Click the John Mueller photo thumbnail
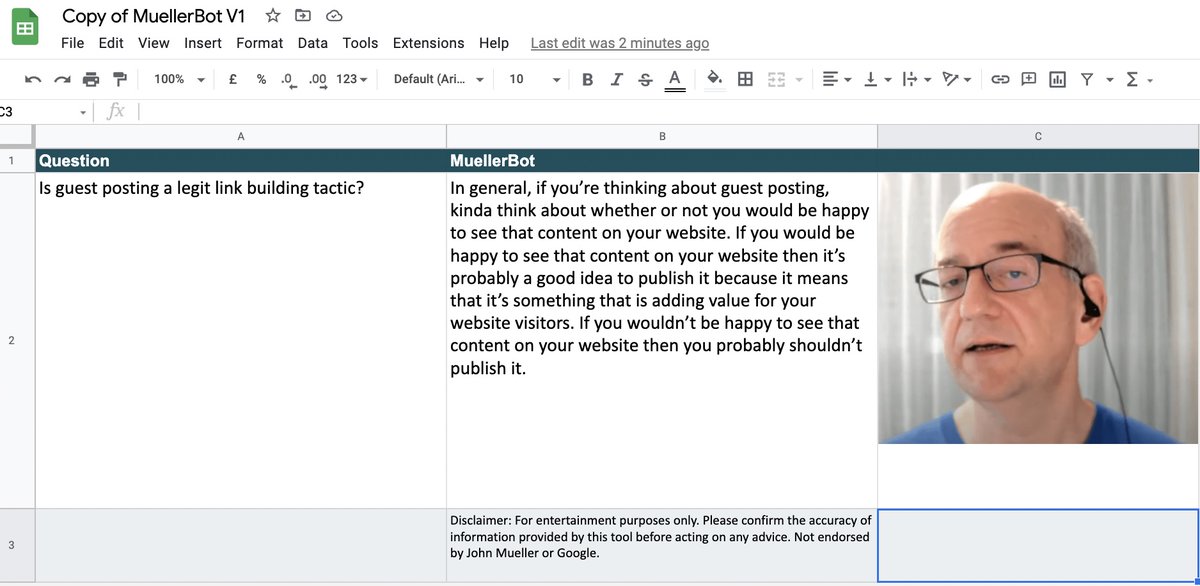The width and height of the screenshot is (1200, 586). coord(1038,308)
